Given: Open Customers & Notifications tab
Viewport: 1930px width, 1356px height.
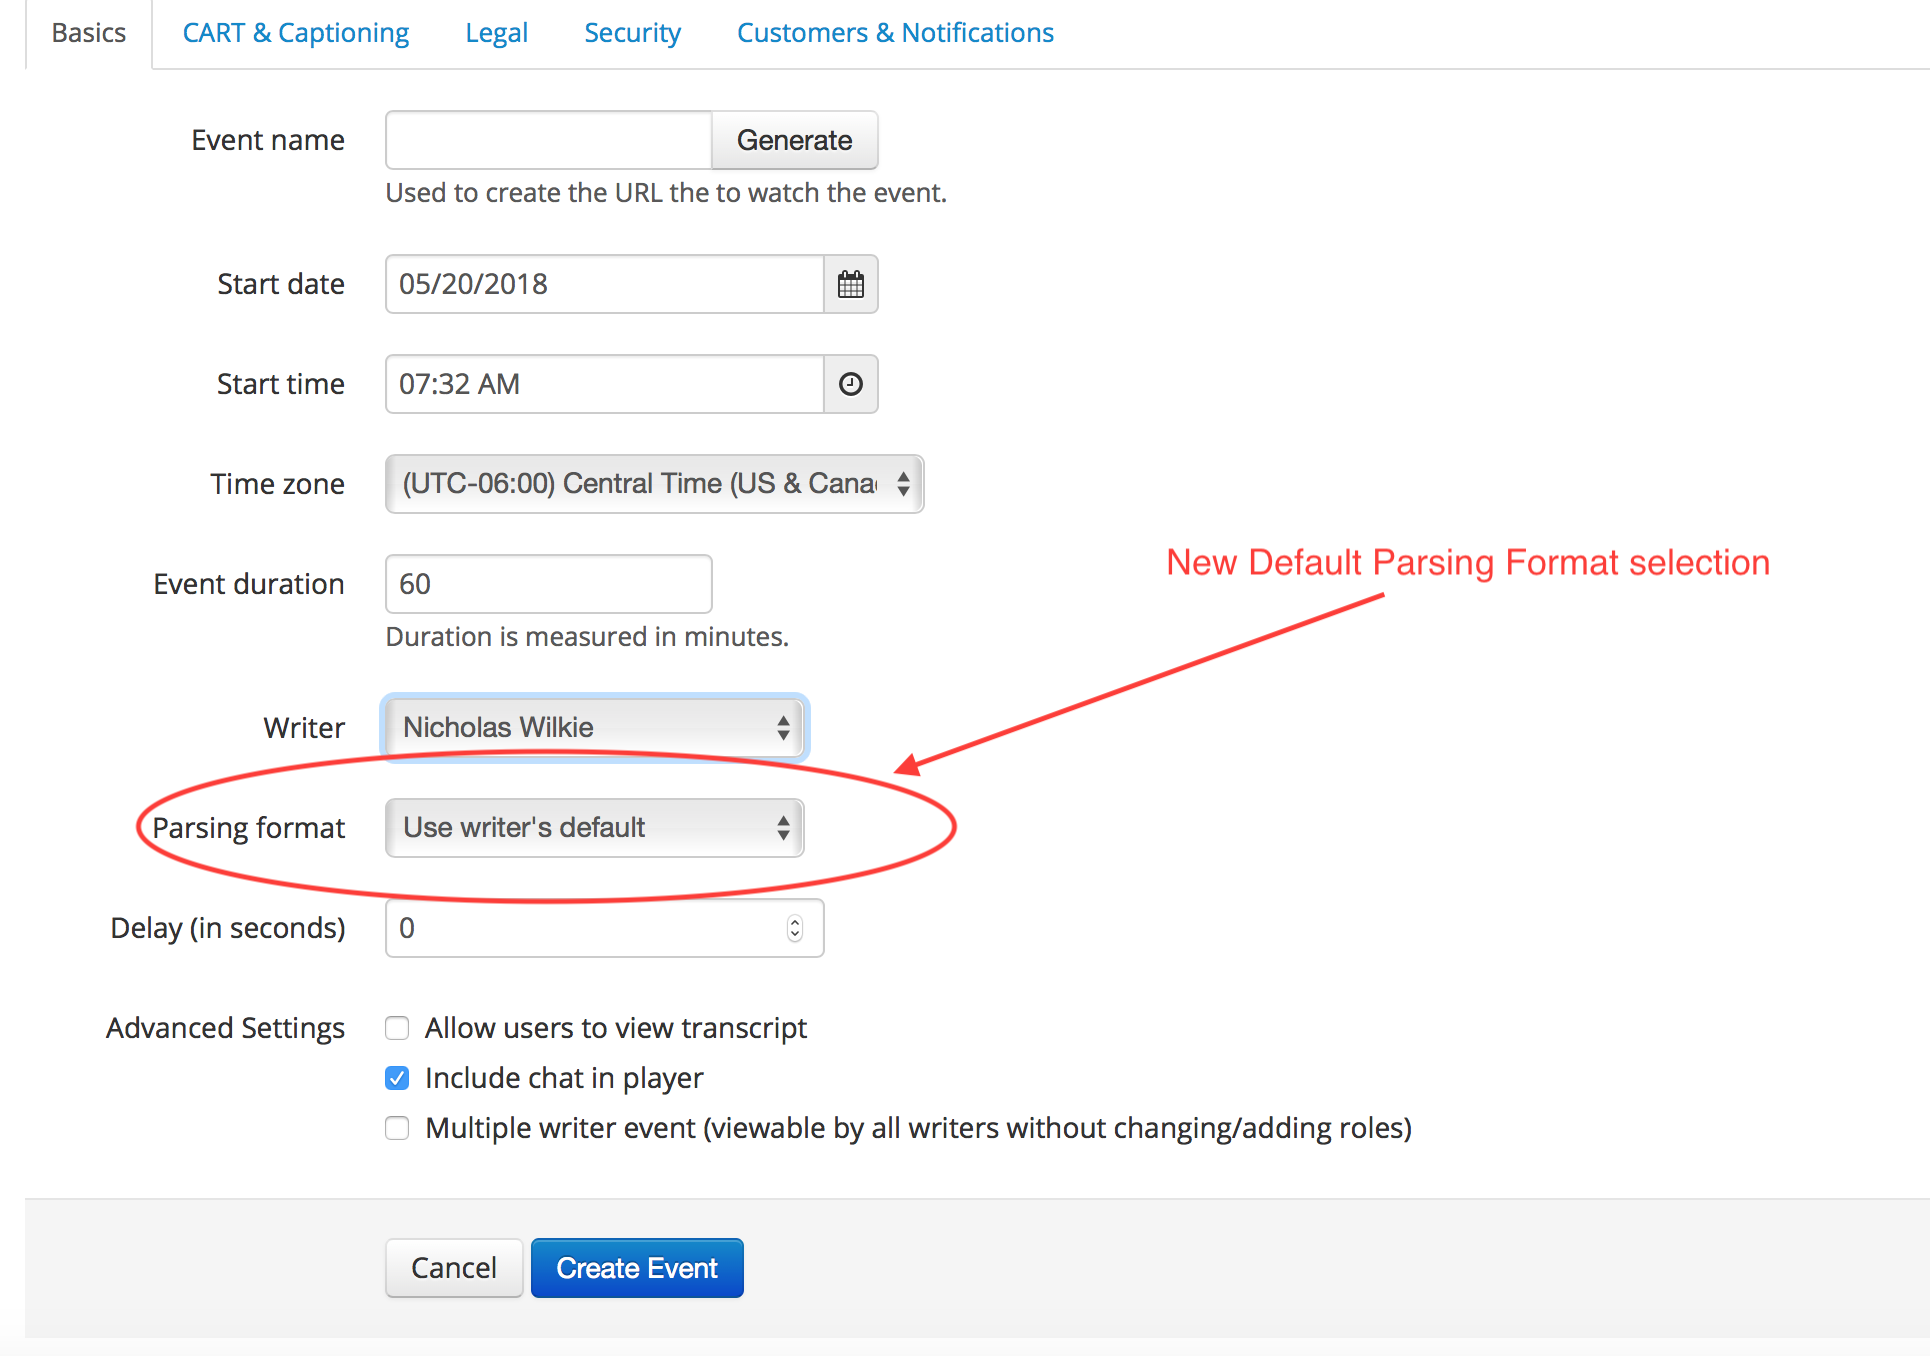Looking at the screenshot, I should pos(895,33).
